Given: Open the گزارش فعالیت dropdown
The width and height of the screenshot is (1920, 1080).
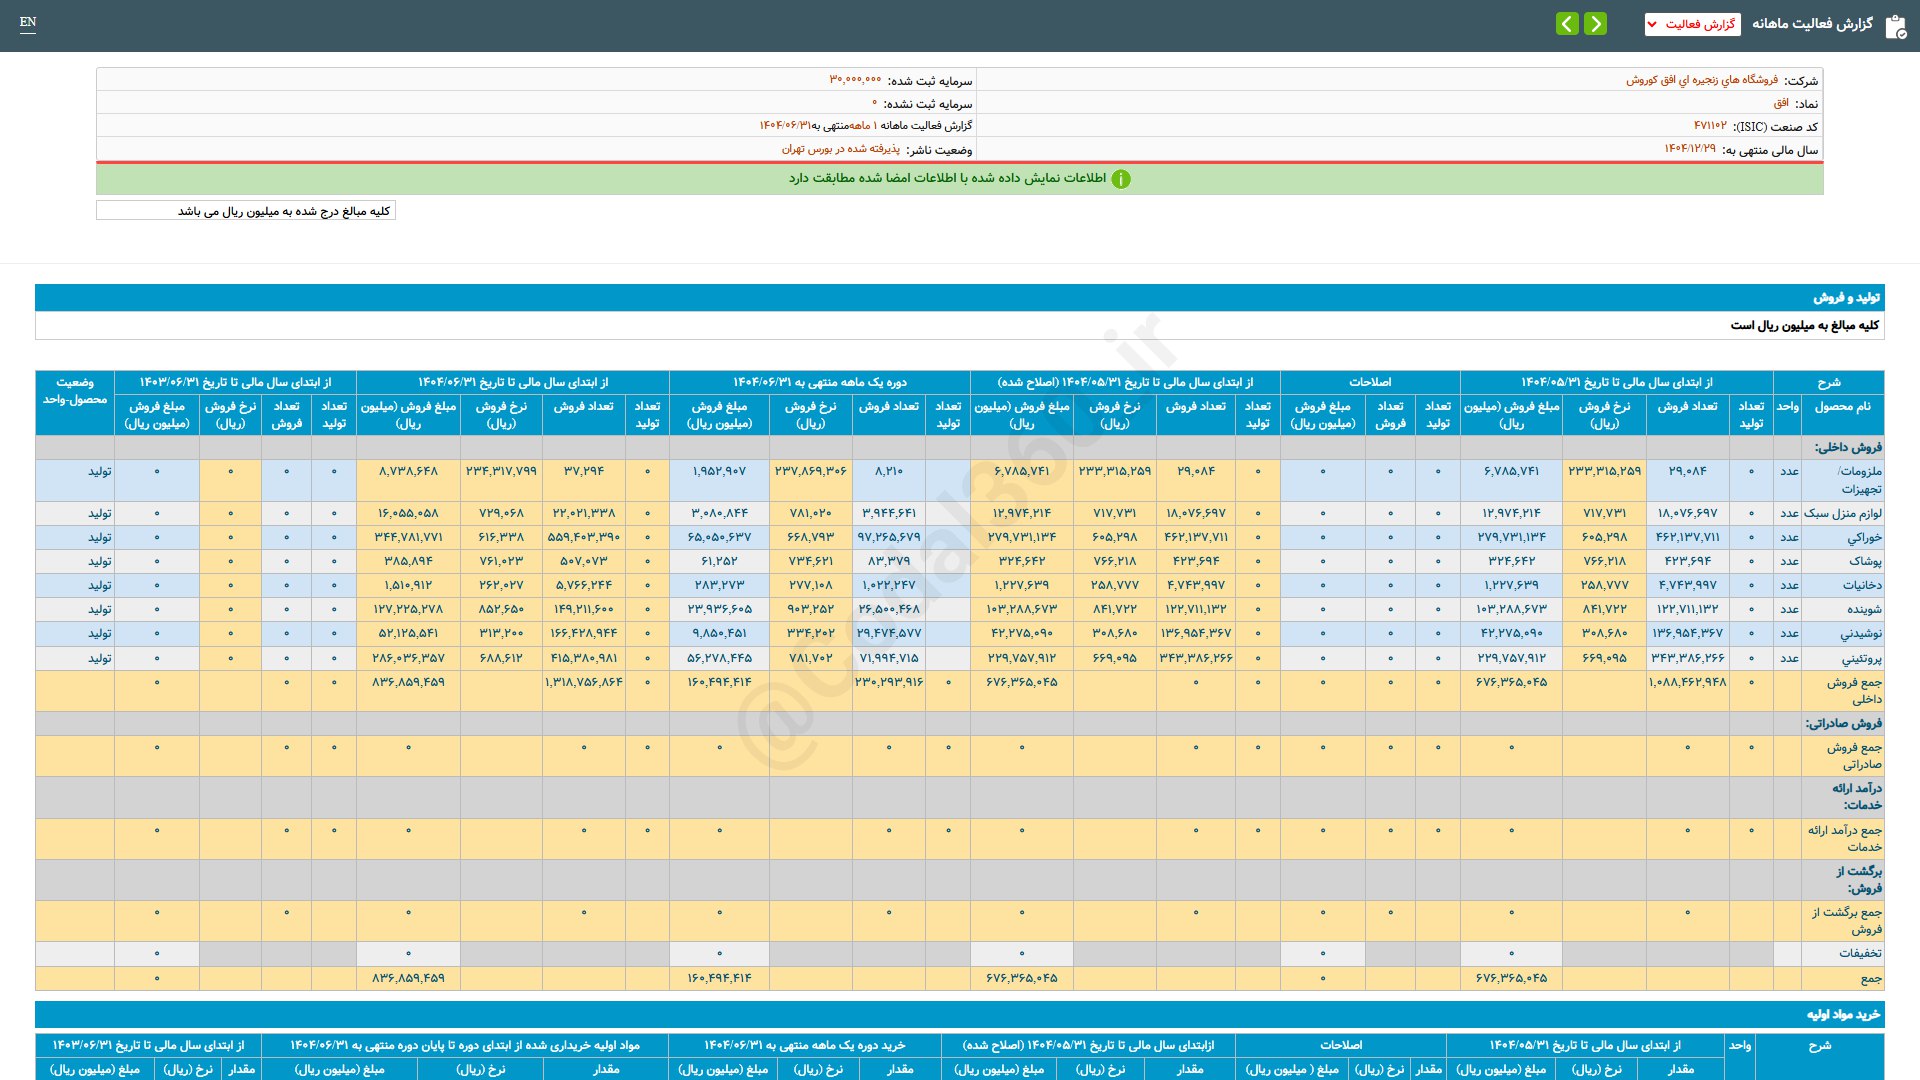Looking at the screenshot, I should point(1692,24).
